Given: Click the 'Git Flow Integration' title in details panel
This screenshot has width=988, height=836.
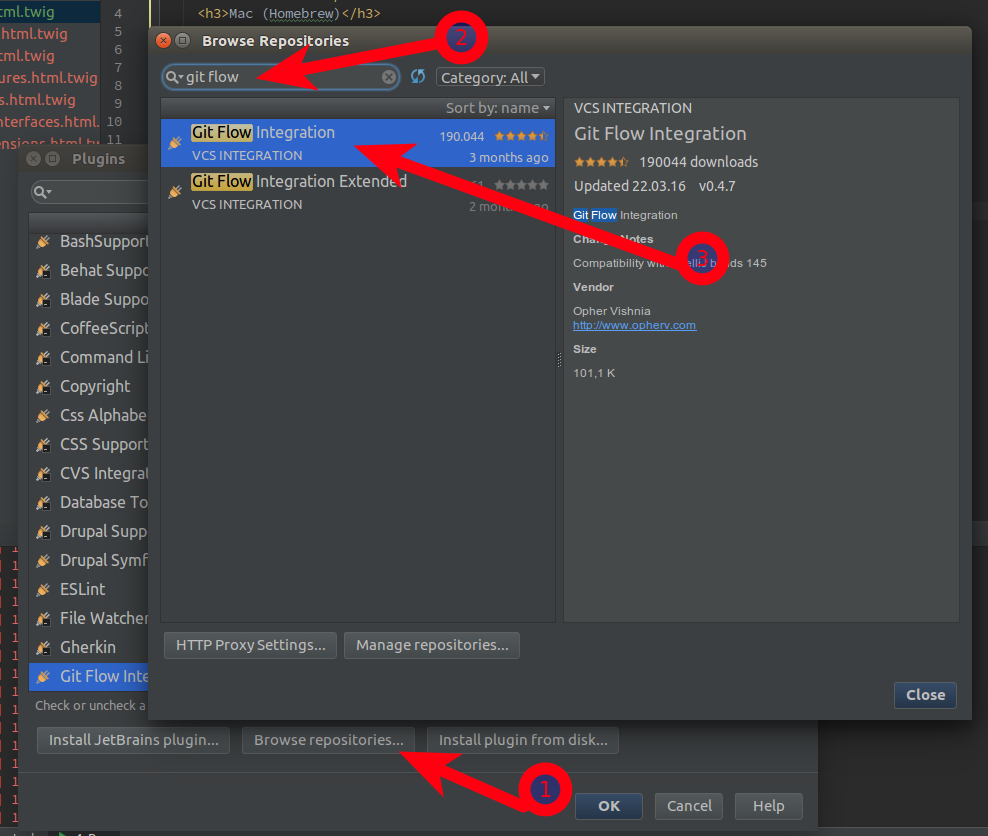Looking at the screenshot, I should tap(660, 134).
